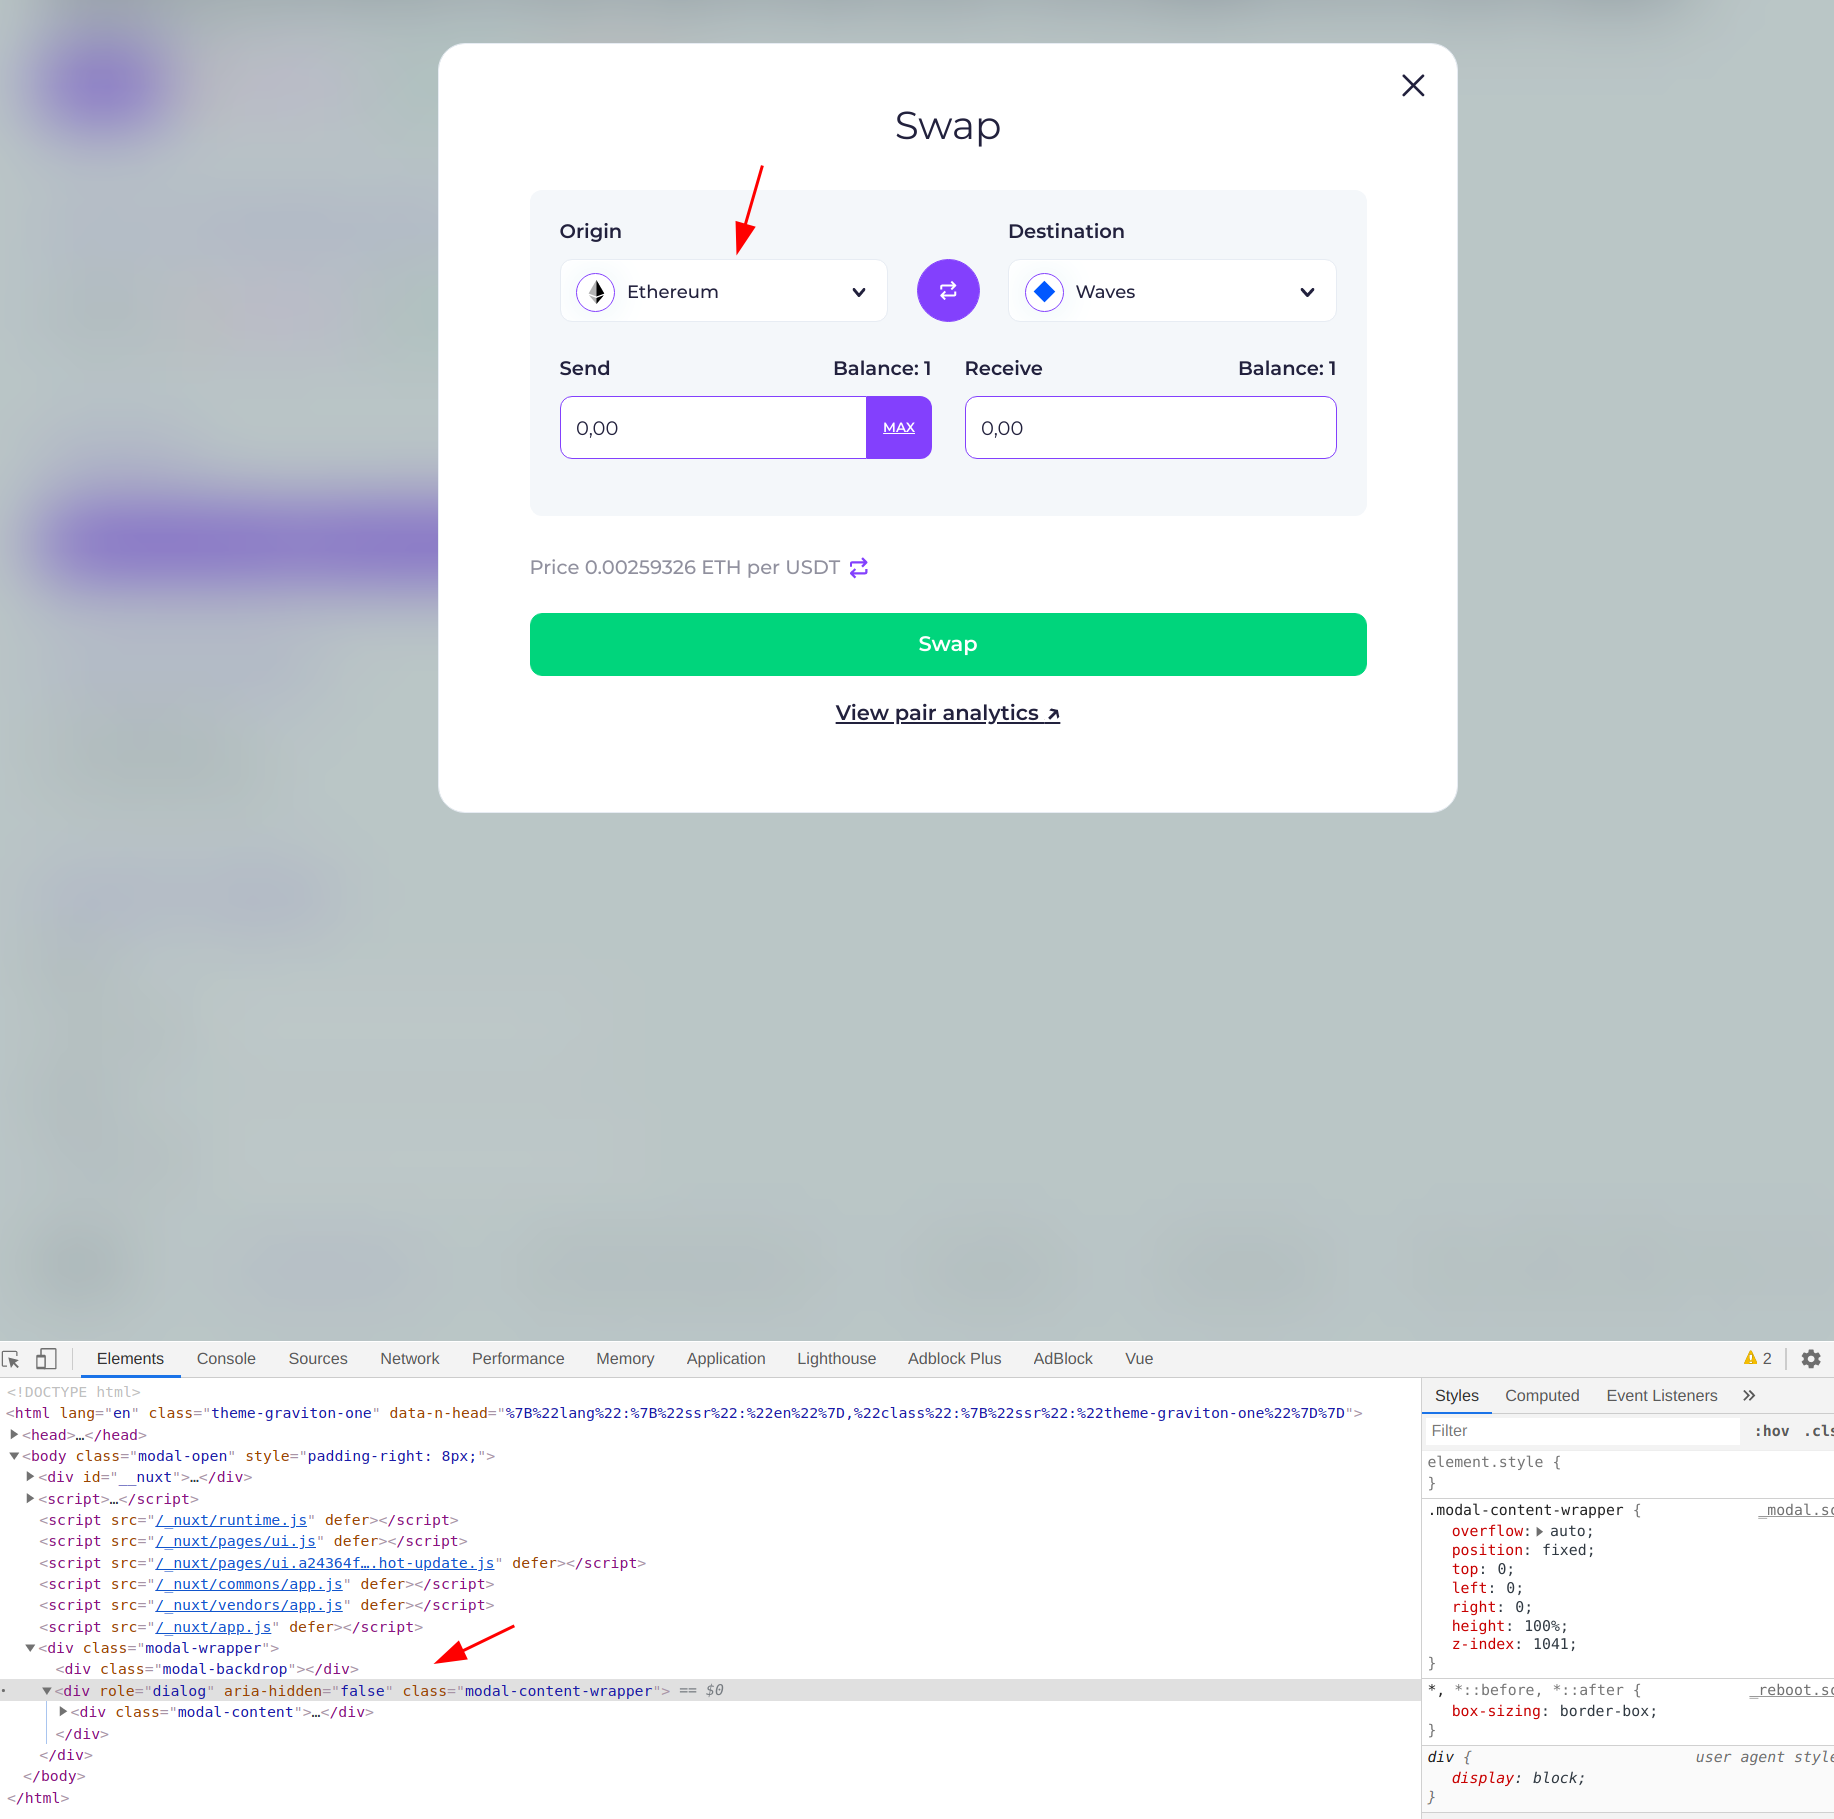Open the Adblock Plus tab
The height and width of the screenshot is (1819, 1834).
point(954,1359)
